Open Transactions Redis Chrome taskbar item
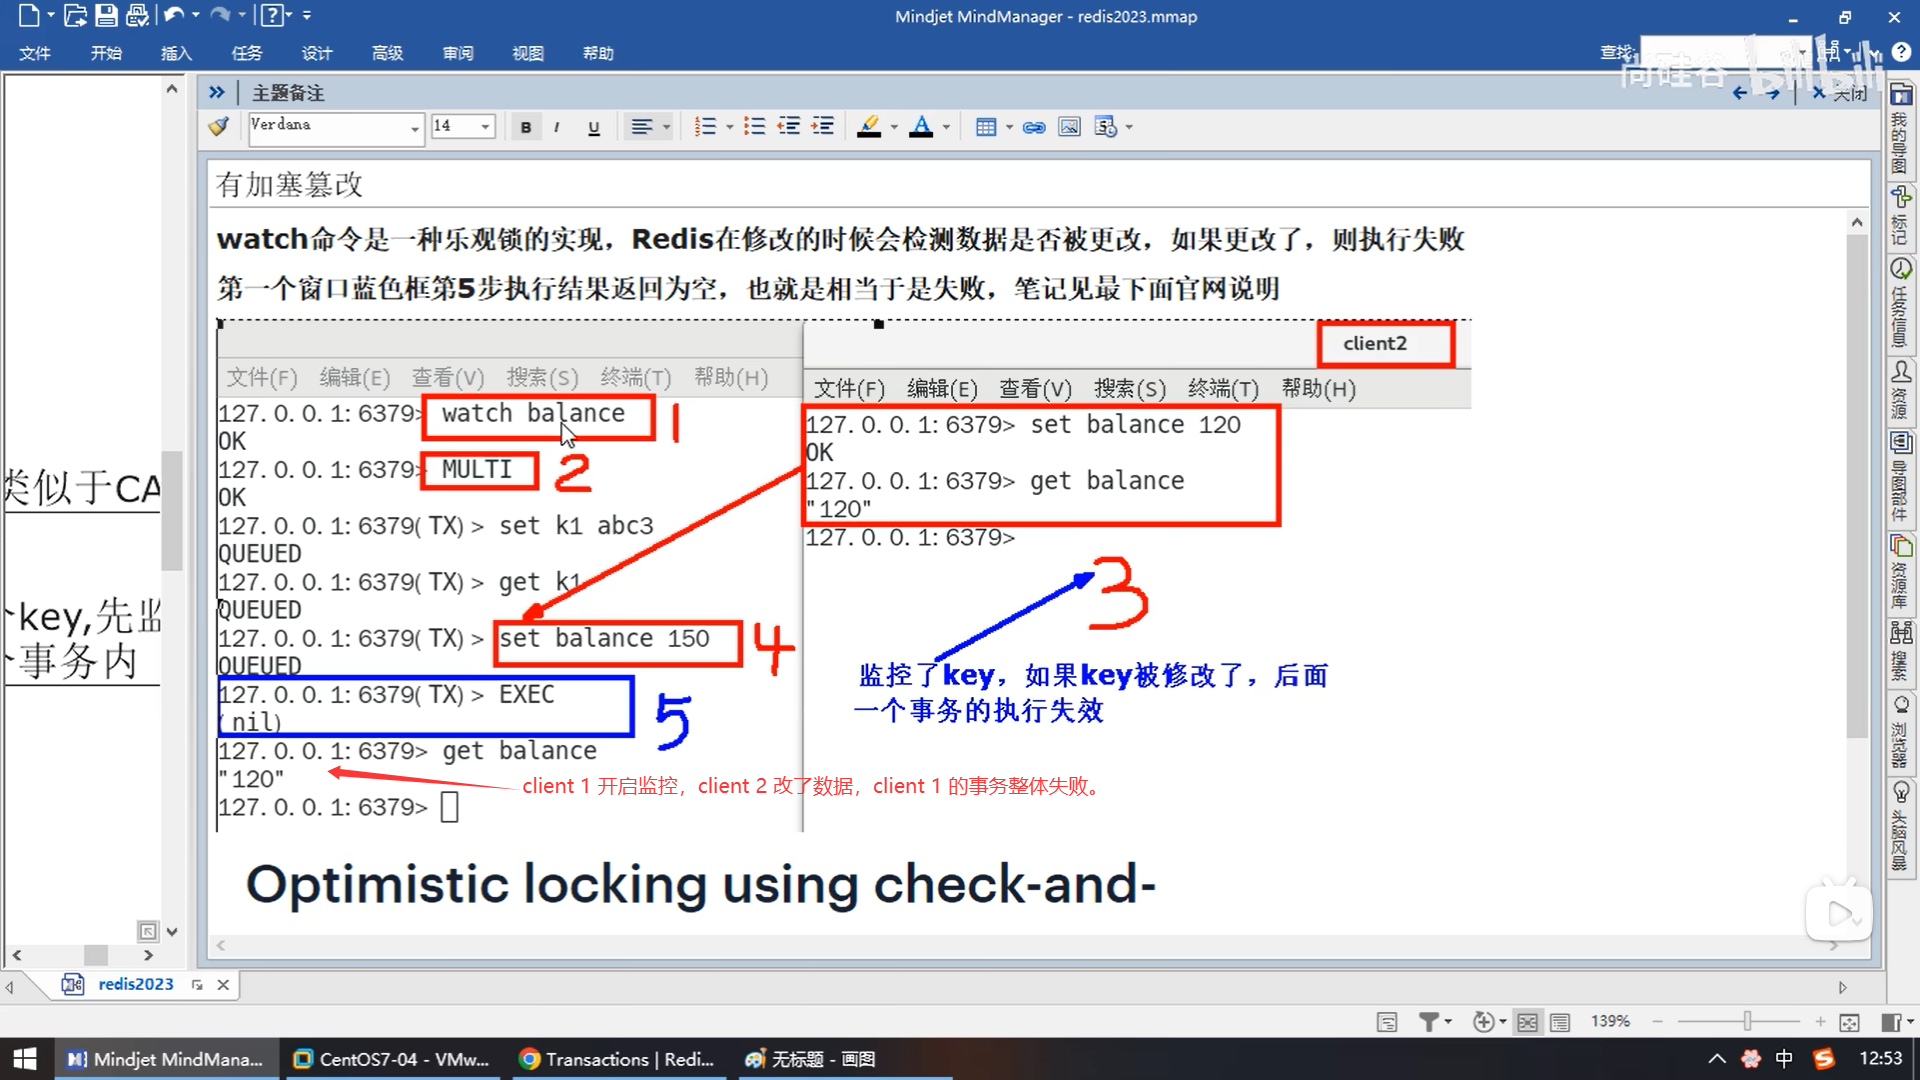The width and height of the screenshot is (1920, 1080). click(617, 1059)
